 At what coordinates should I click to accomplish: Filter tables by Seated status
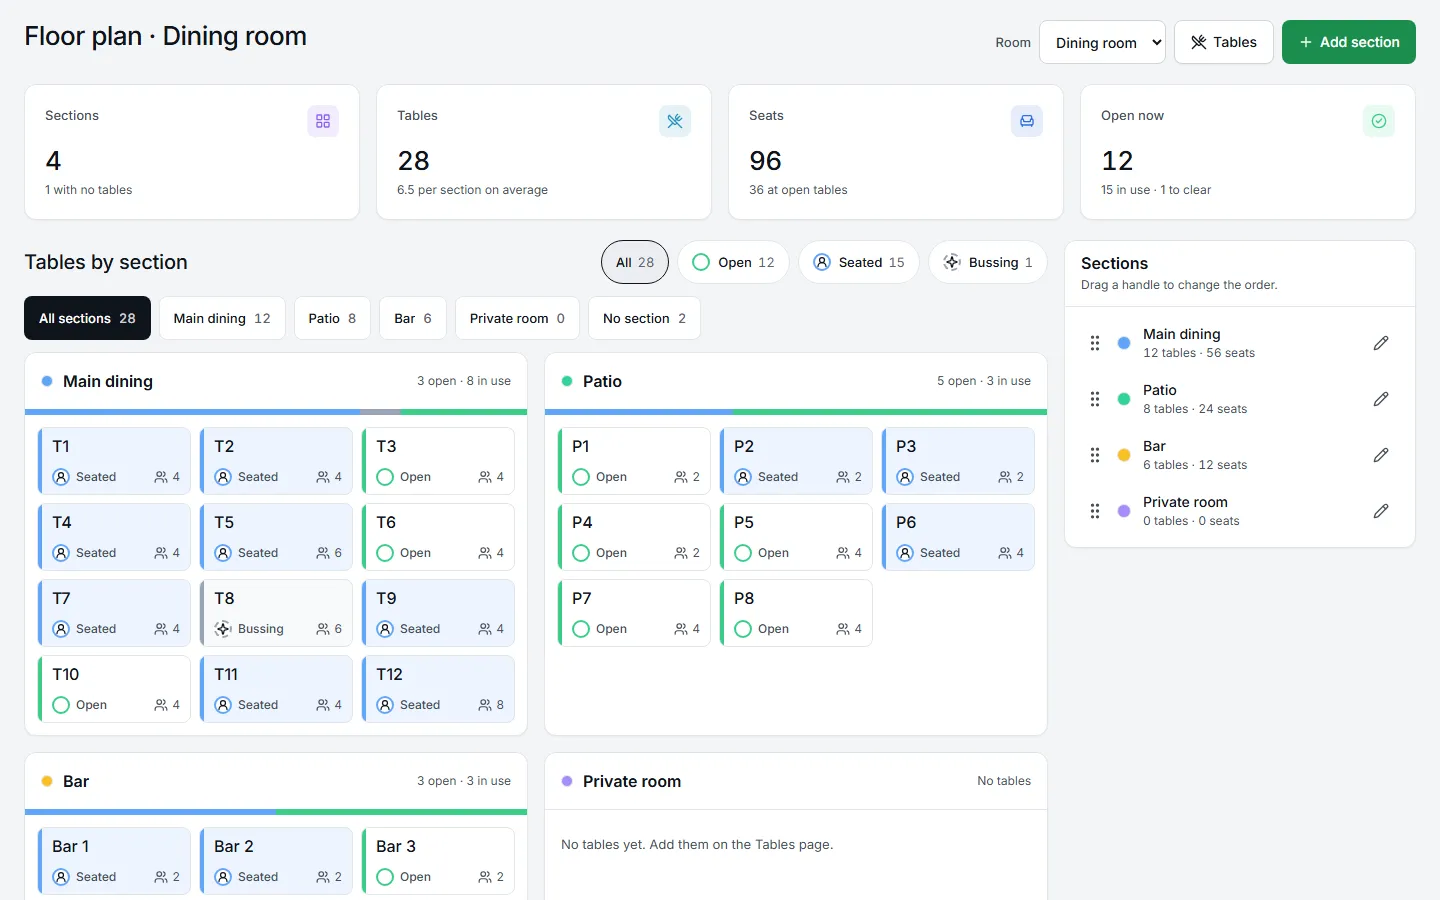tap(858, 262)
